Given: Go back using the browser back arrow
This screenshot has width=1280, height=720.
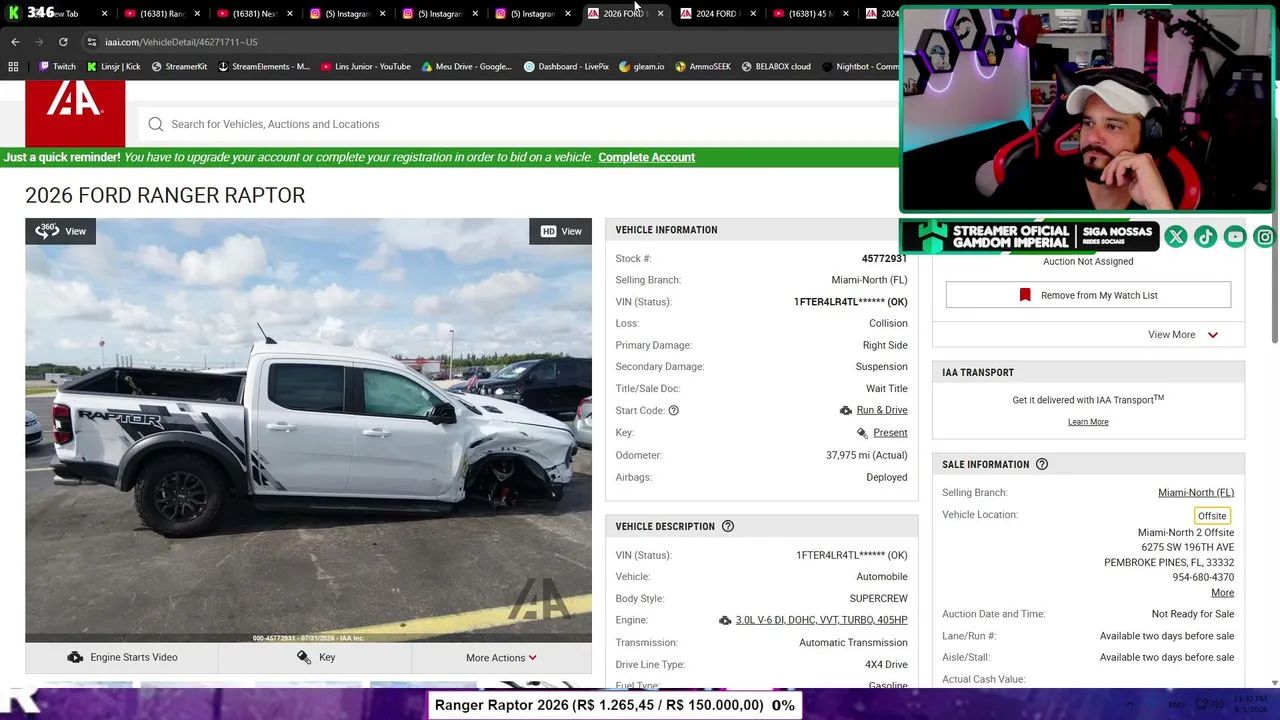Looking at the screenshot, I should tap(15, 42).
